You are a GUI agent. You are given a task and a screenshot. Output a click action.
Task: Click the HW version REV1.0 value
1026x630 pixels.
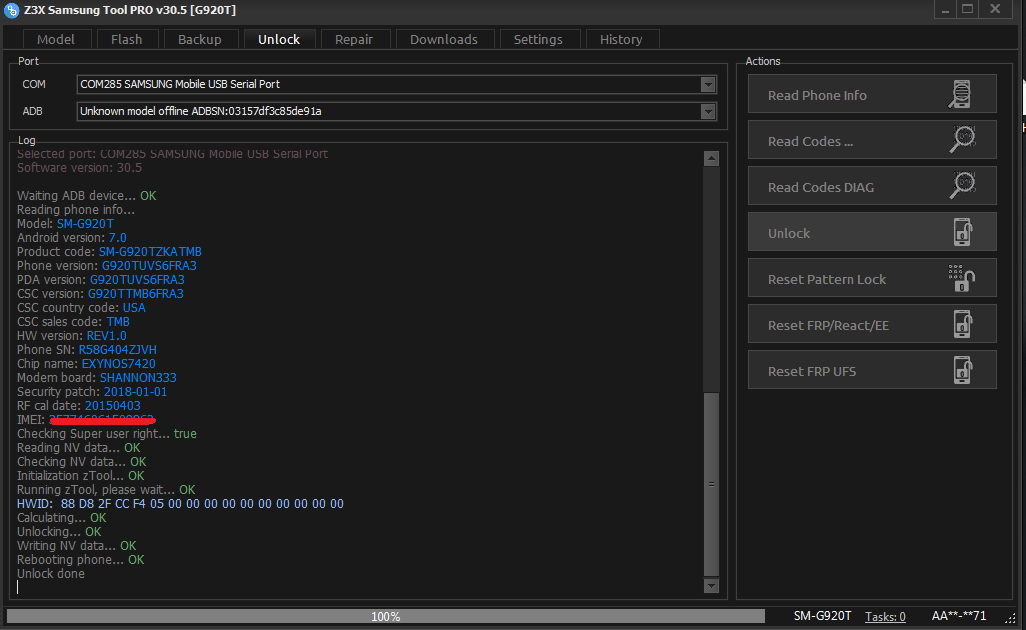coord(107,336)
